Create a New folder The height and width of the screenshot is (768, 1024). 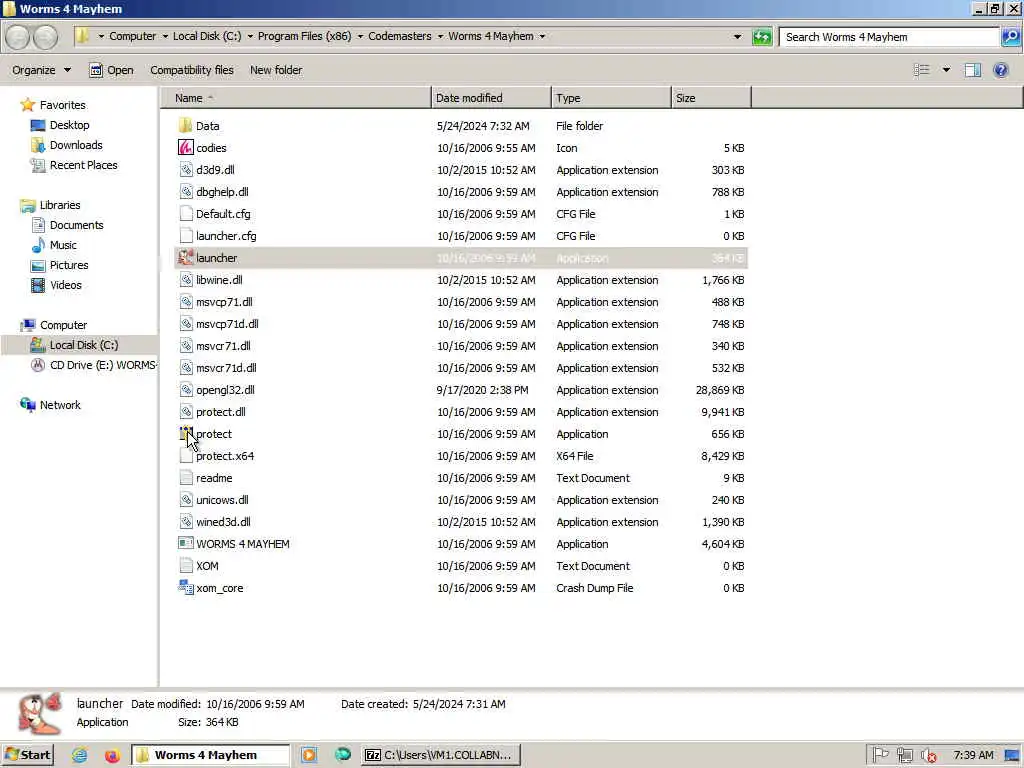pos(276,70)
